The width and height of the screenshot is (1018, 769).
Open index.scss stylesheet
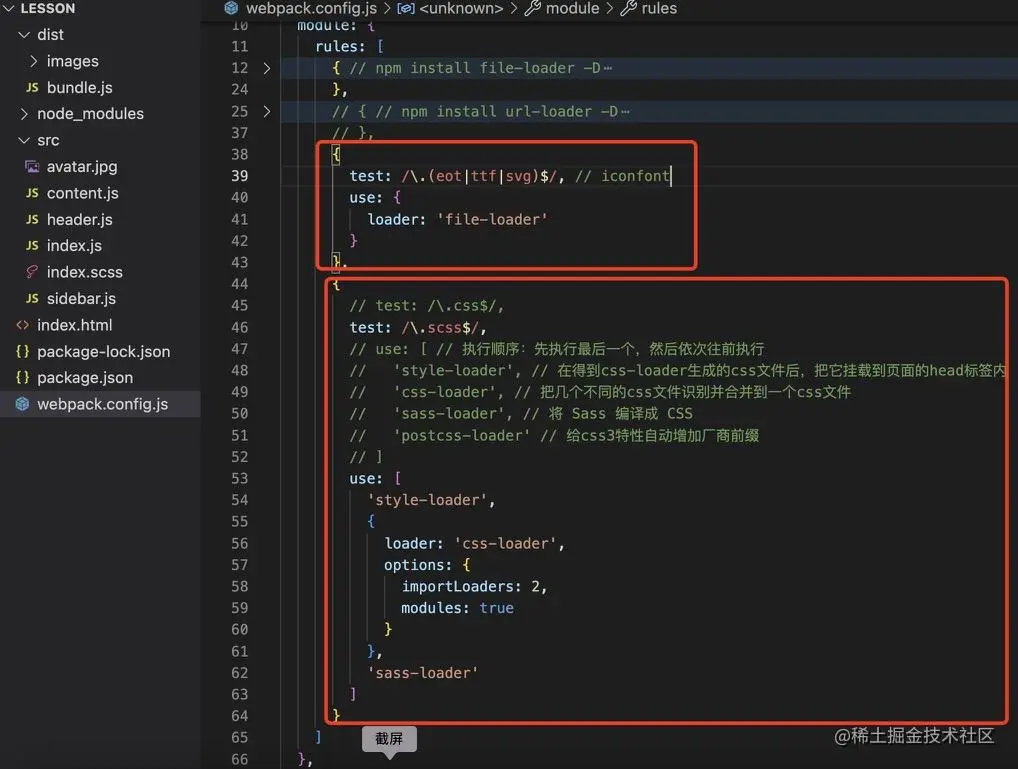(x=84, y=272)
